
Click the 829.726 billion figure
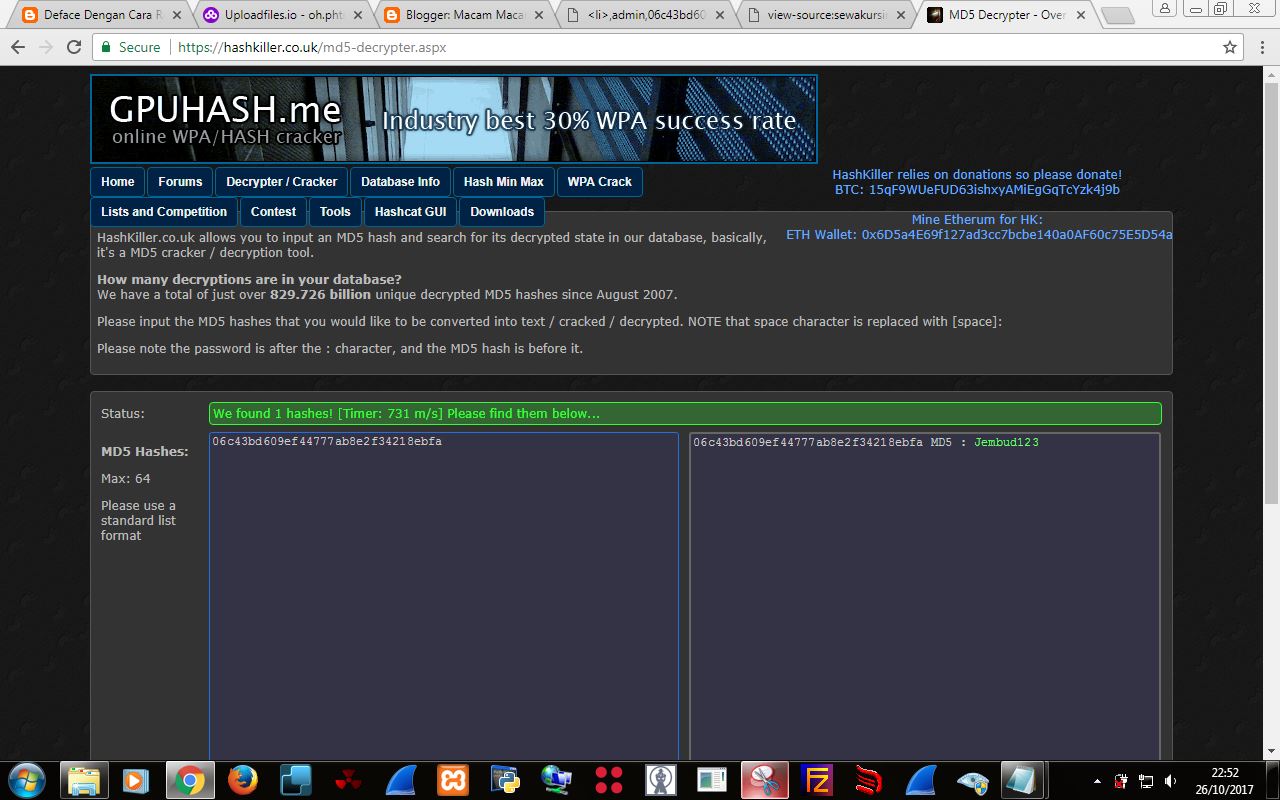coord(320,294)
